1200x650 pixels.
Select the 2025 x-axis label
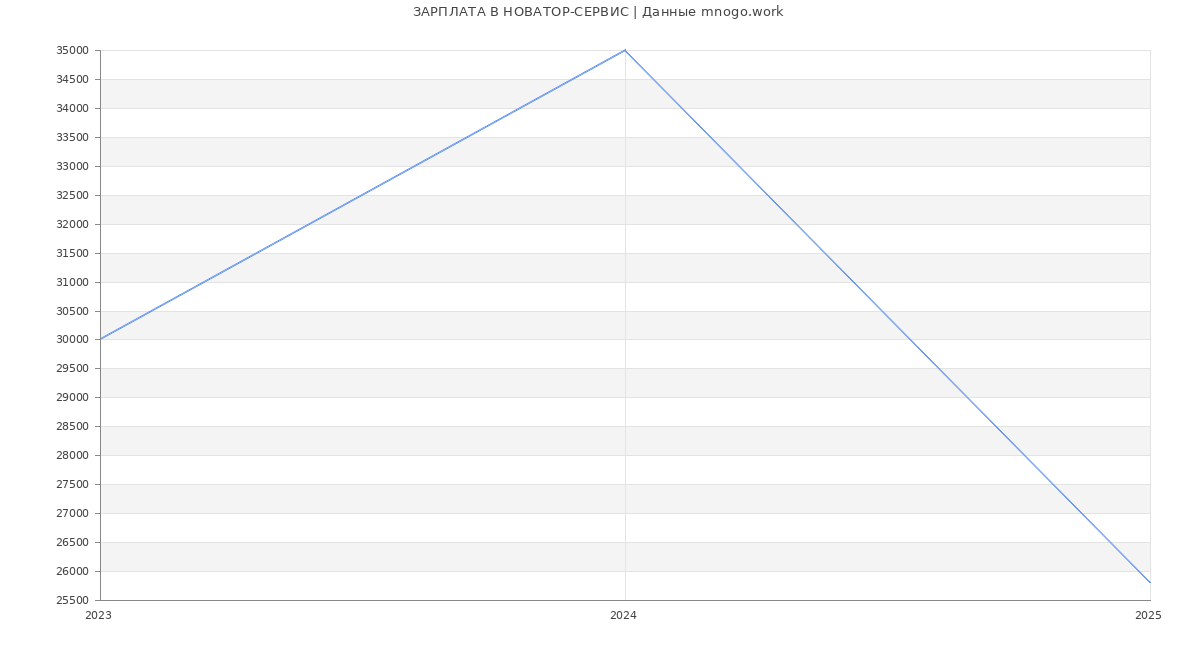click(1148, 615)
